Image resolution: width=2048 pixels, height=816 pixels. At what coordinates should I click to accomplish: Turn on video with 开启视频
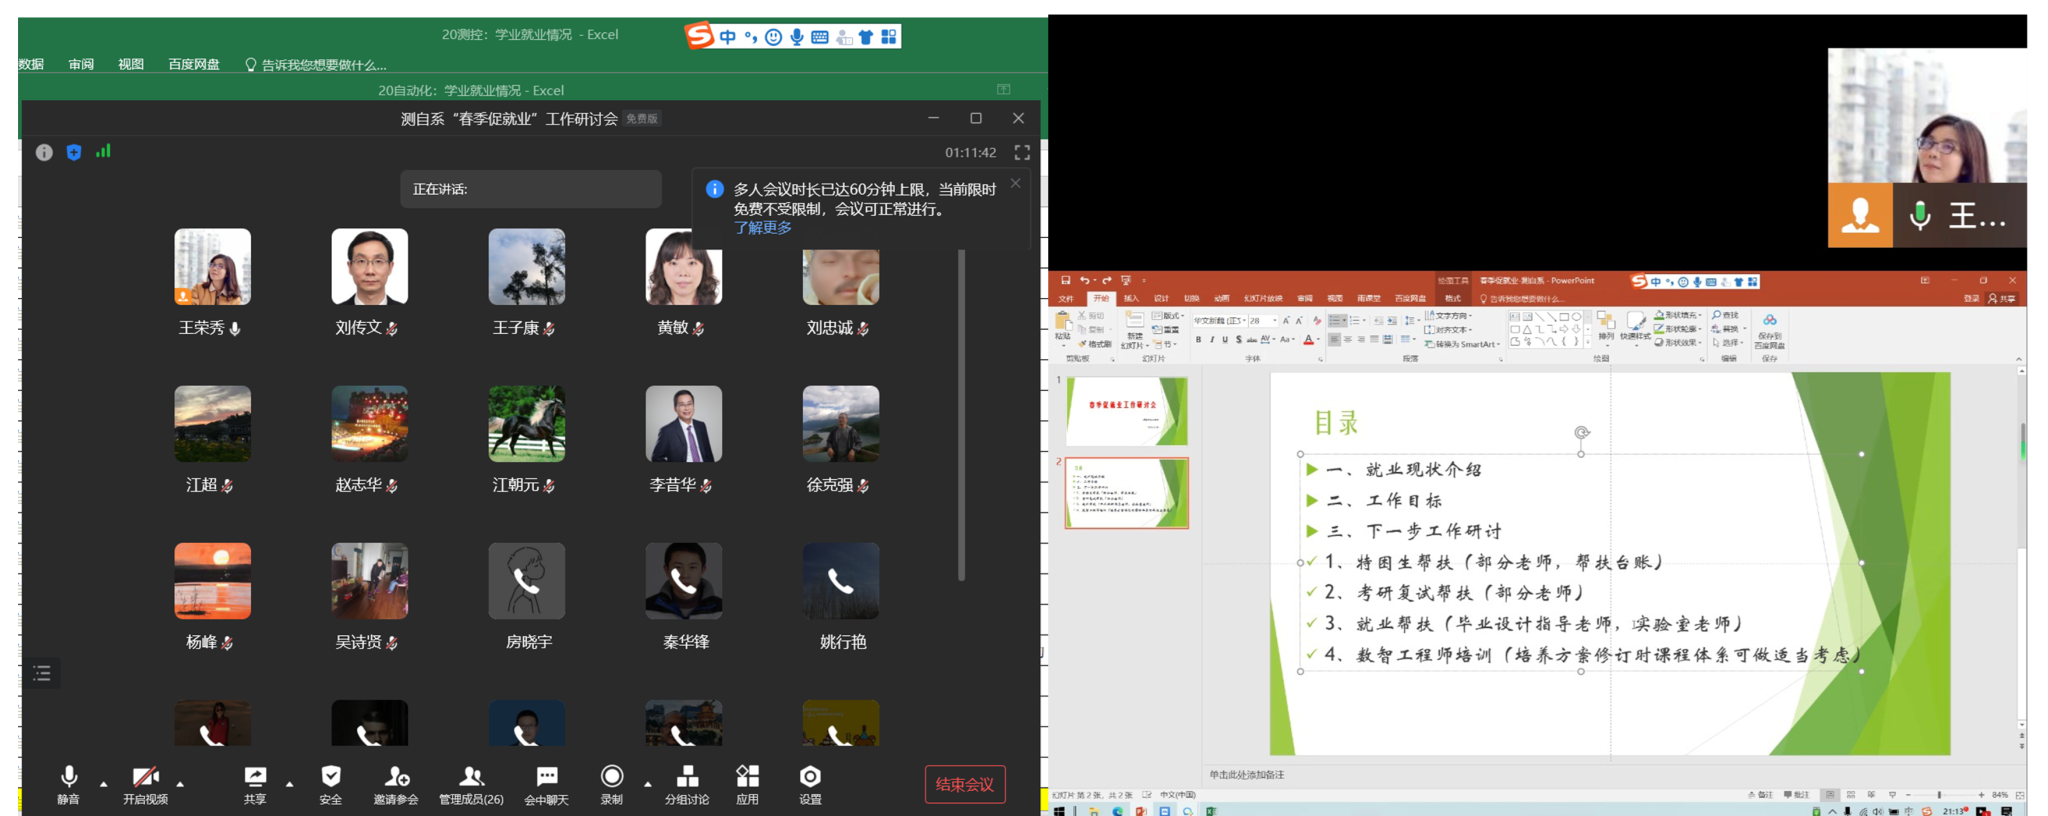point(145,783)
